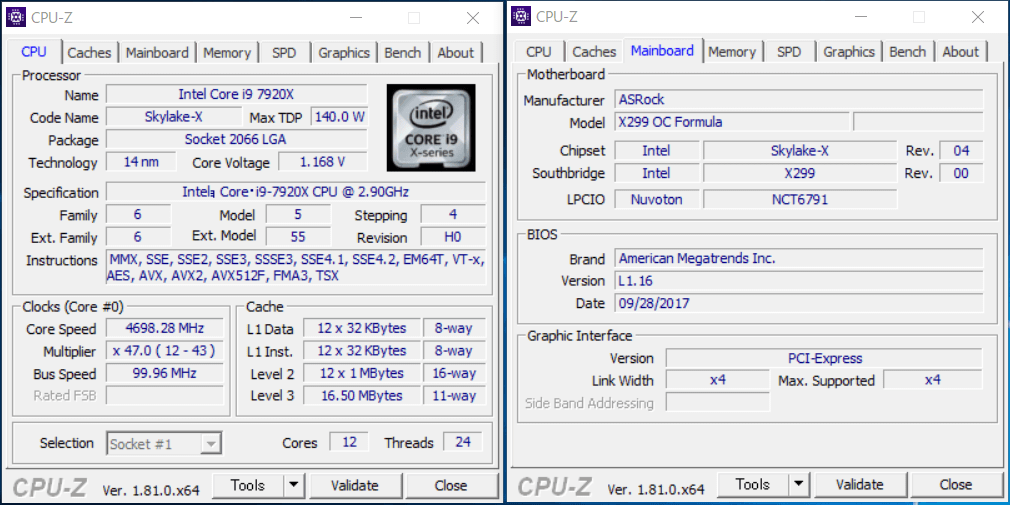This screenshot has height=505, width=1010.
Task: Click package value Socket 2066 LGA
Action: tap(236, 139)
